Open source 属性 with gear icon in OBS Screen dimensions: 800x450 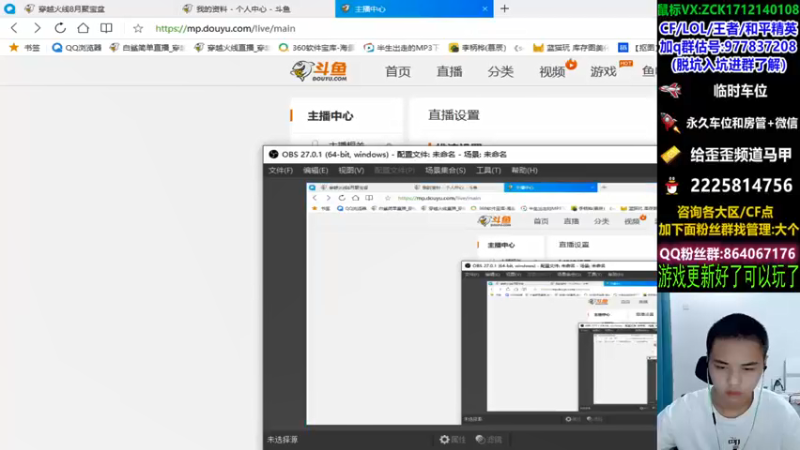click(453, 439)
